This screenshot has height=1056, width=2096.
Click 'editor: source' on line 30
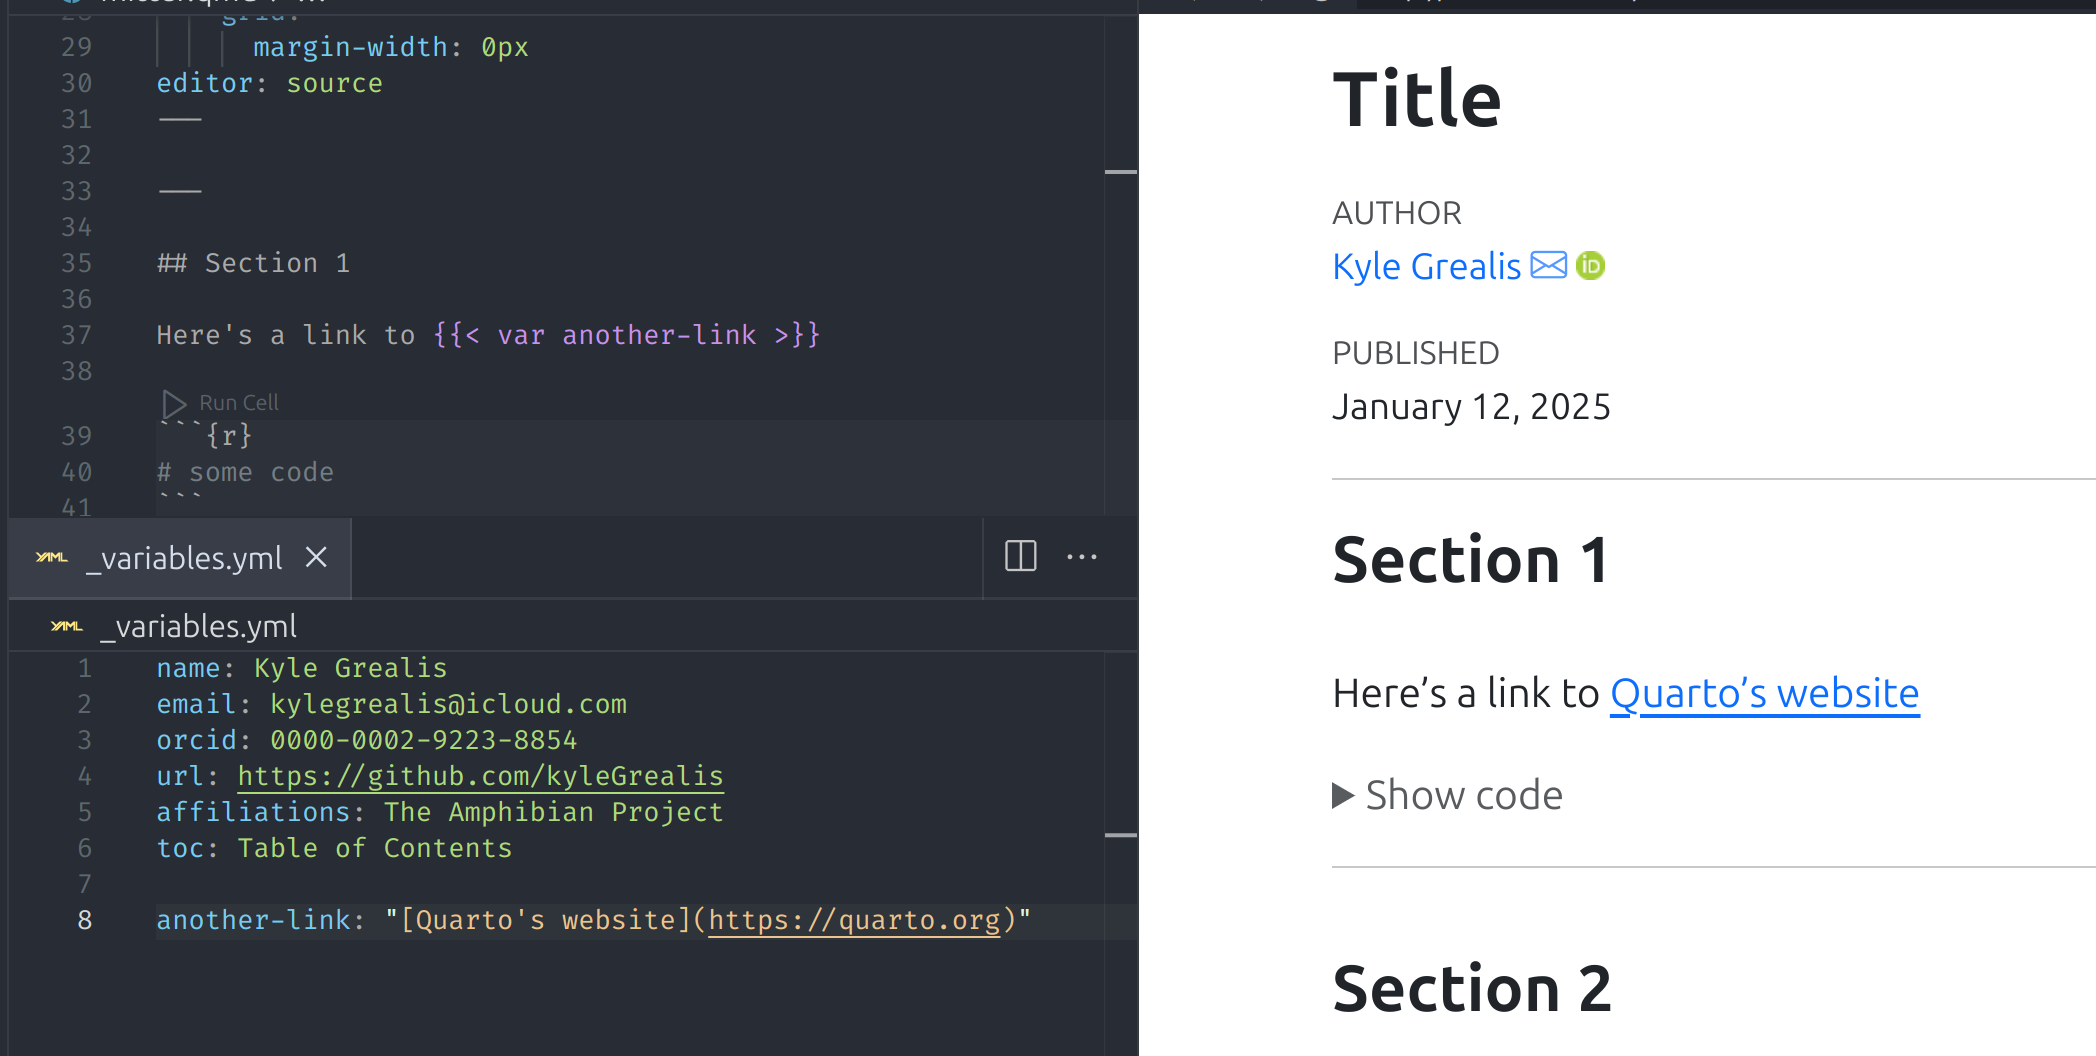tap(269, 83)
